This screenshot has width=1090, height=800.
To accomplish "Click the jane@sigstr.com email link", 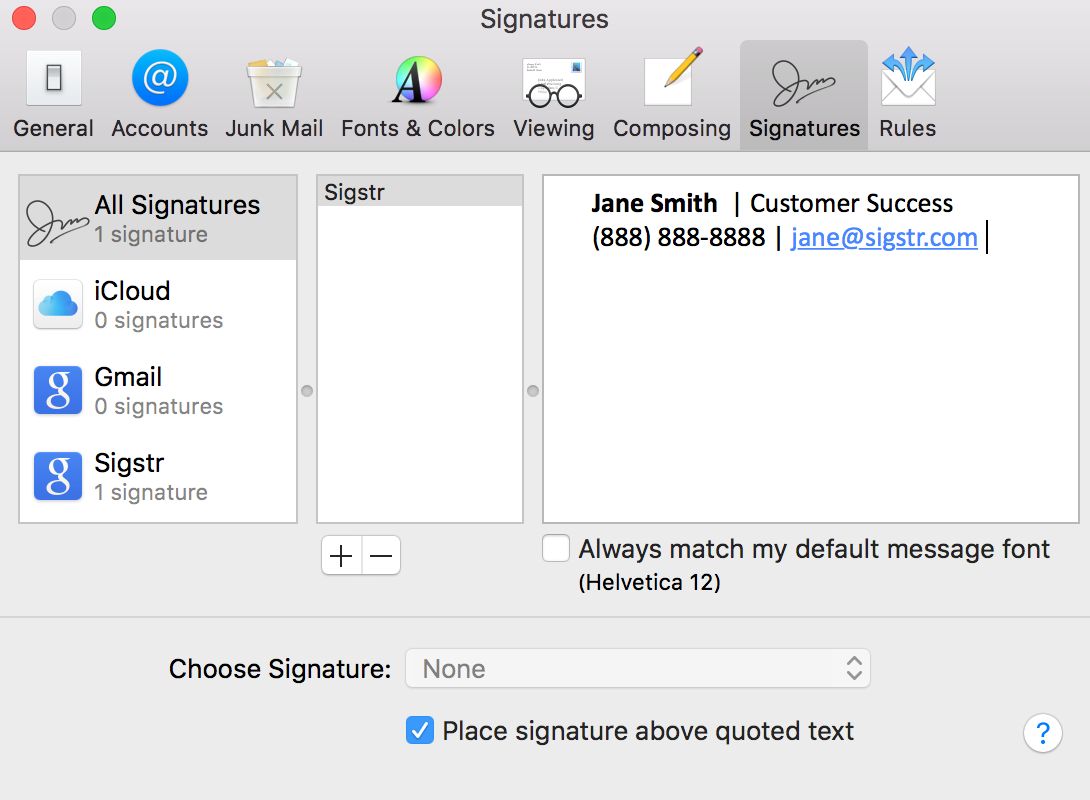I will click(884, 238).
